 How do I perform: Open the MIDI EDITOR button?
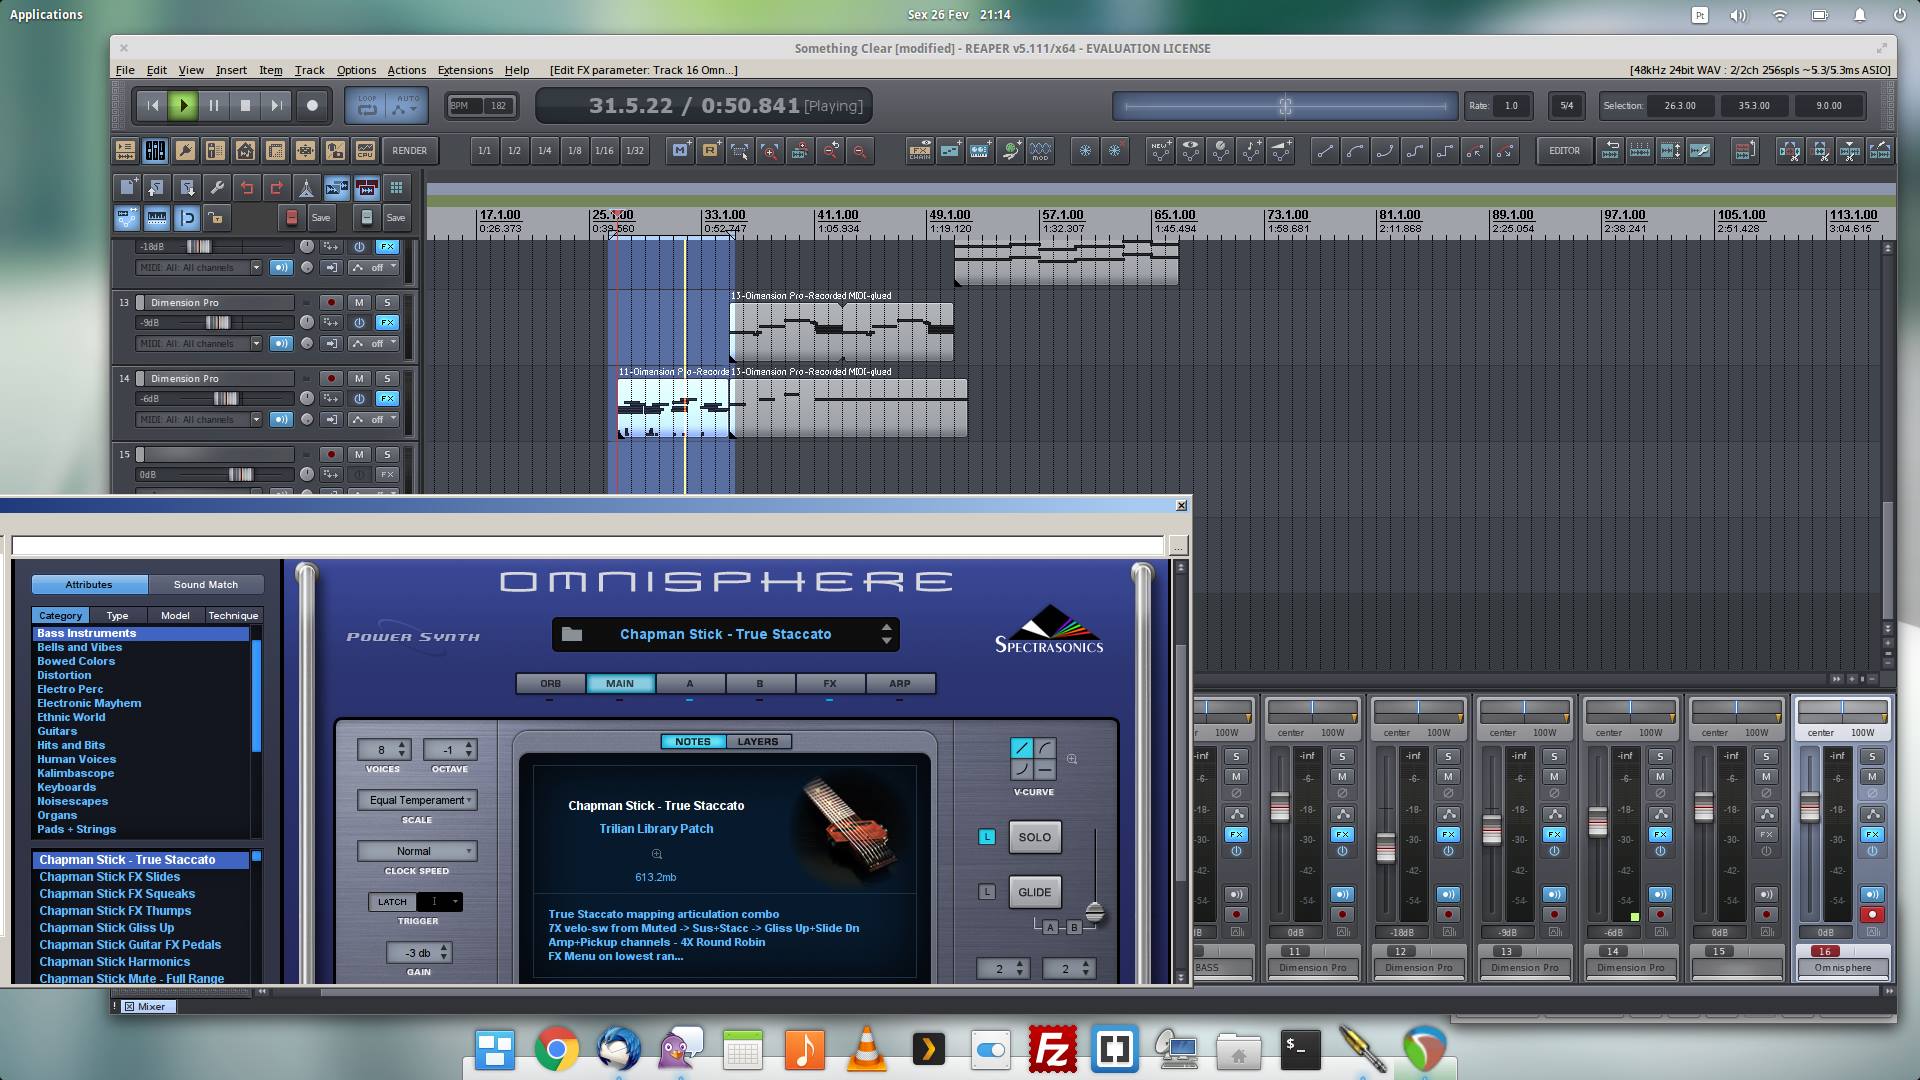1564,151
